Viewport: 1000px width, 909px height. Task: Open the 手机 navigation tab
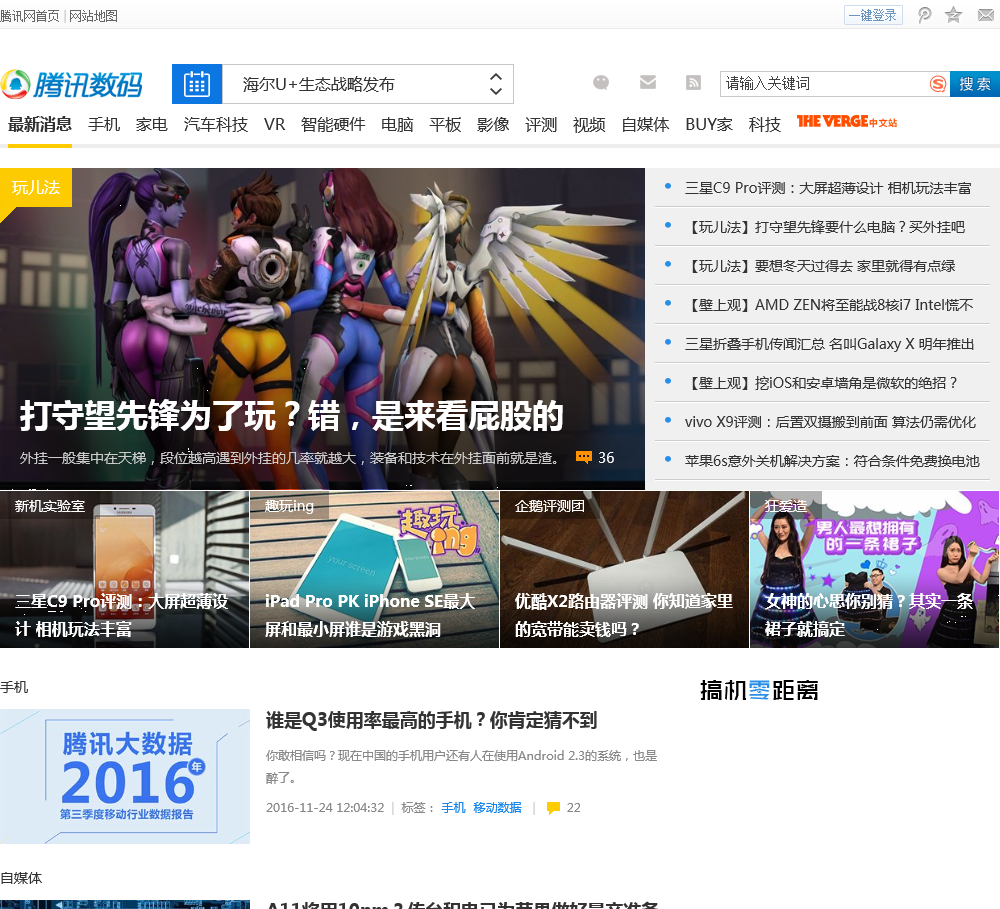pos(104,125)
